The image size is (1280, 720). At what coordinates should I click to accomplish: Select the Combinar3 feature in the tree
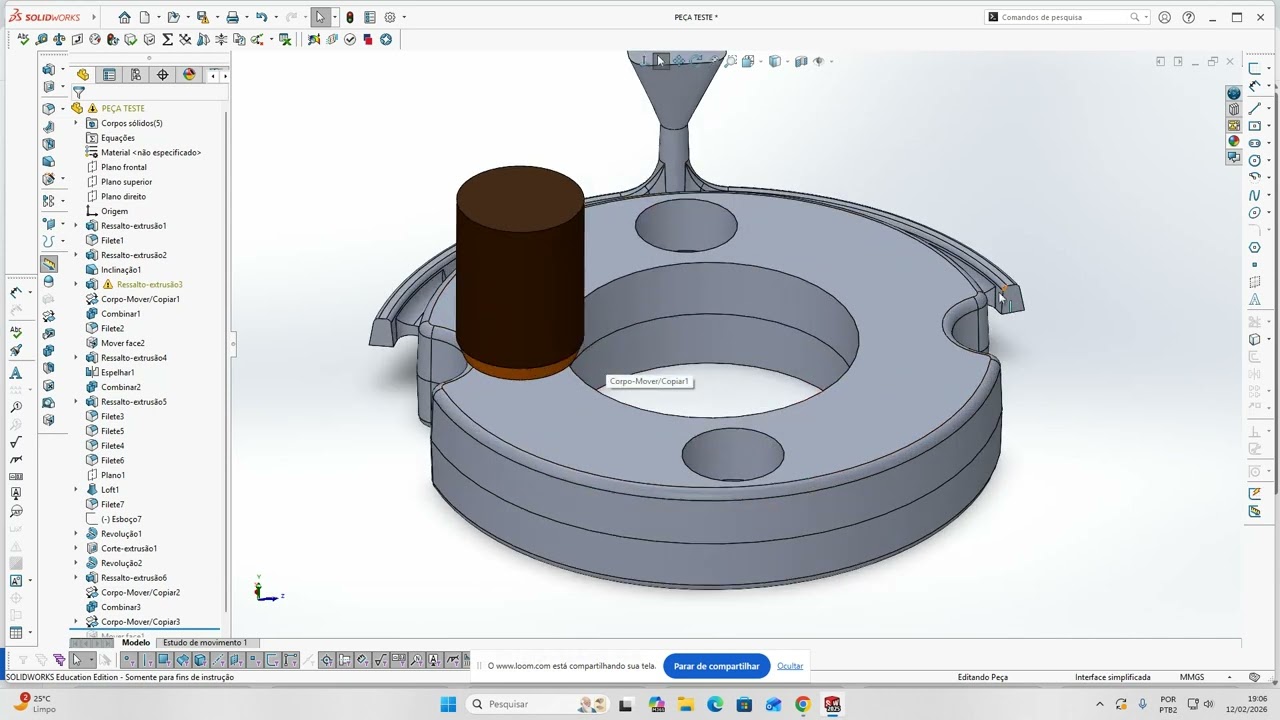coord(121,607)
